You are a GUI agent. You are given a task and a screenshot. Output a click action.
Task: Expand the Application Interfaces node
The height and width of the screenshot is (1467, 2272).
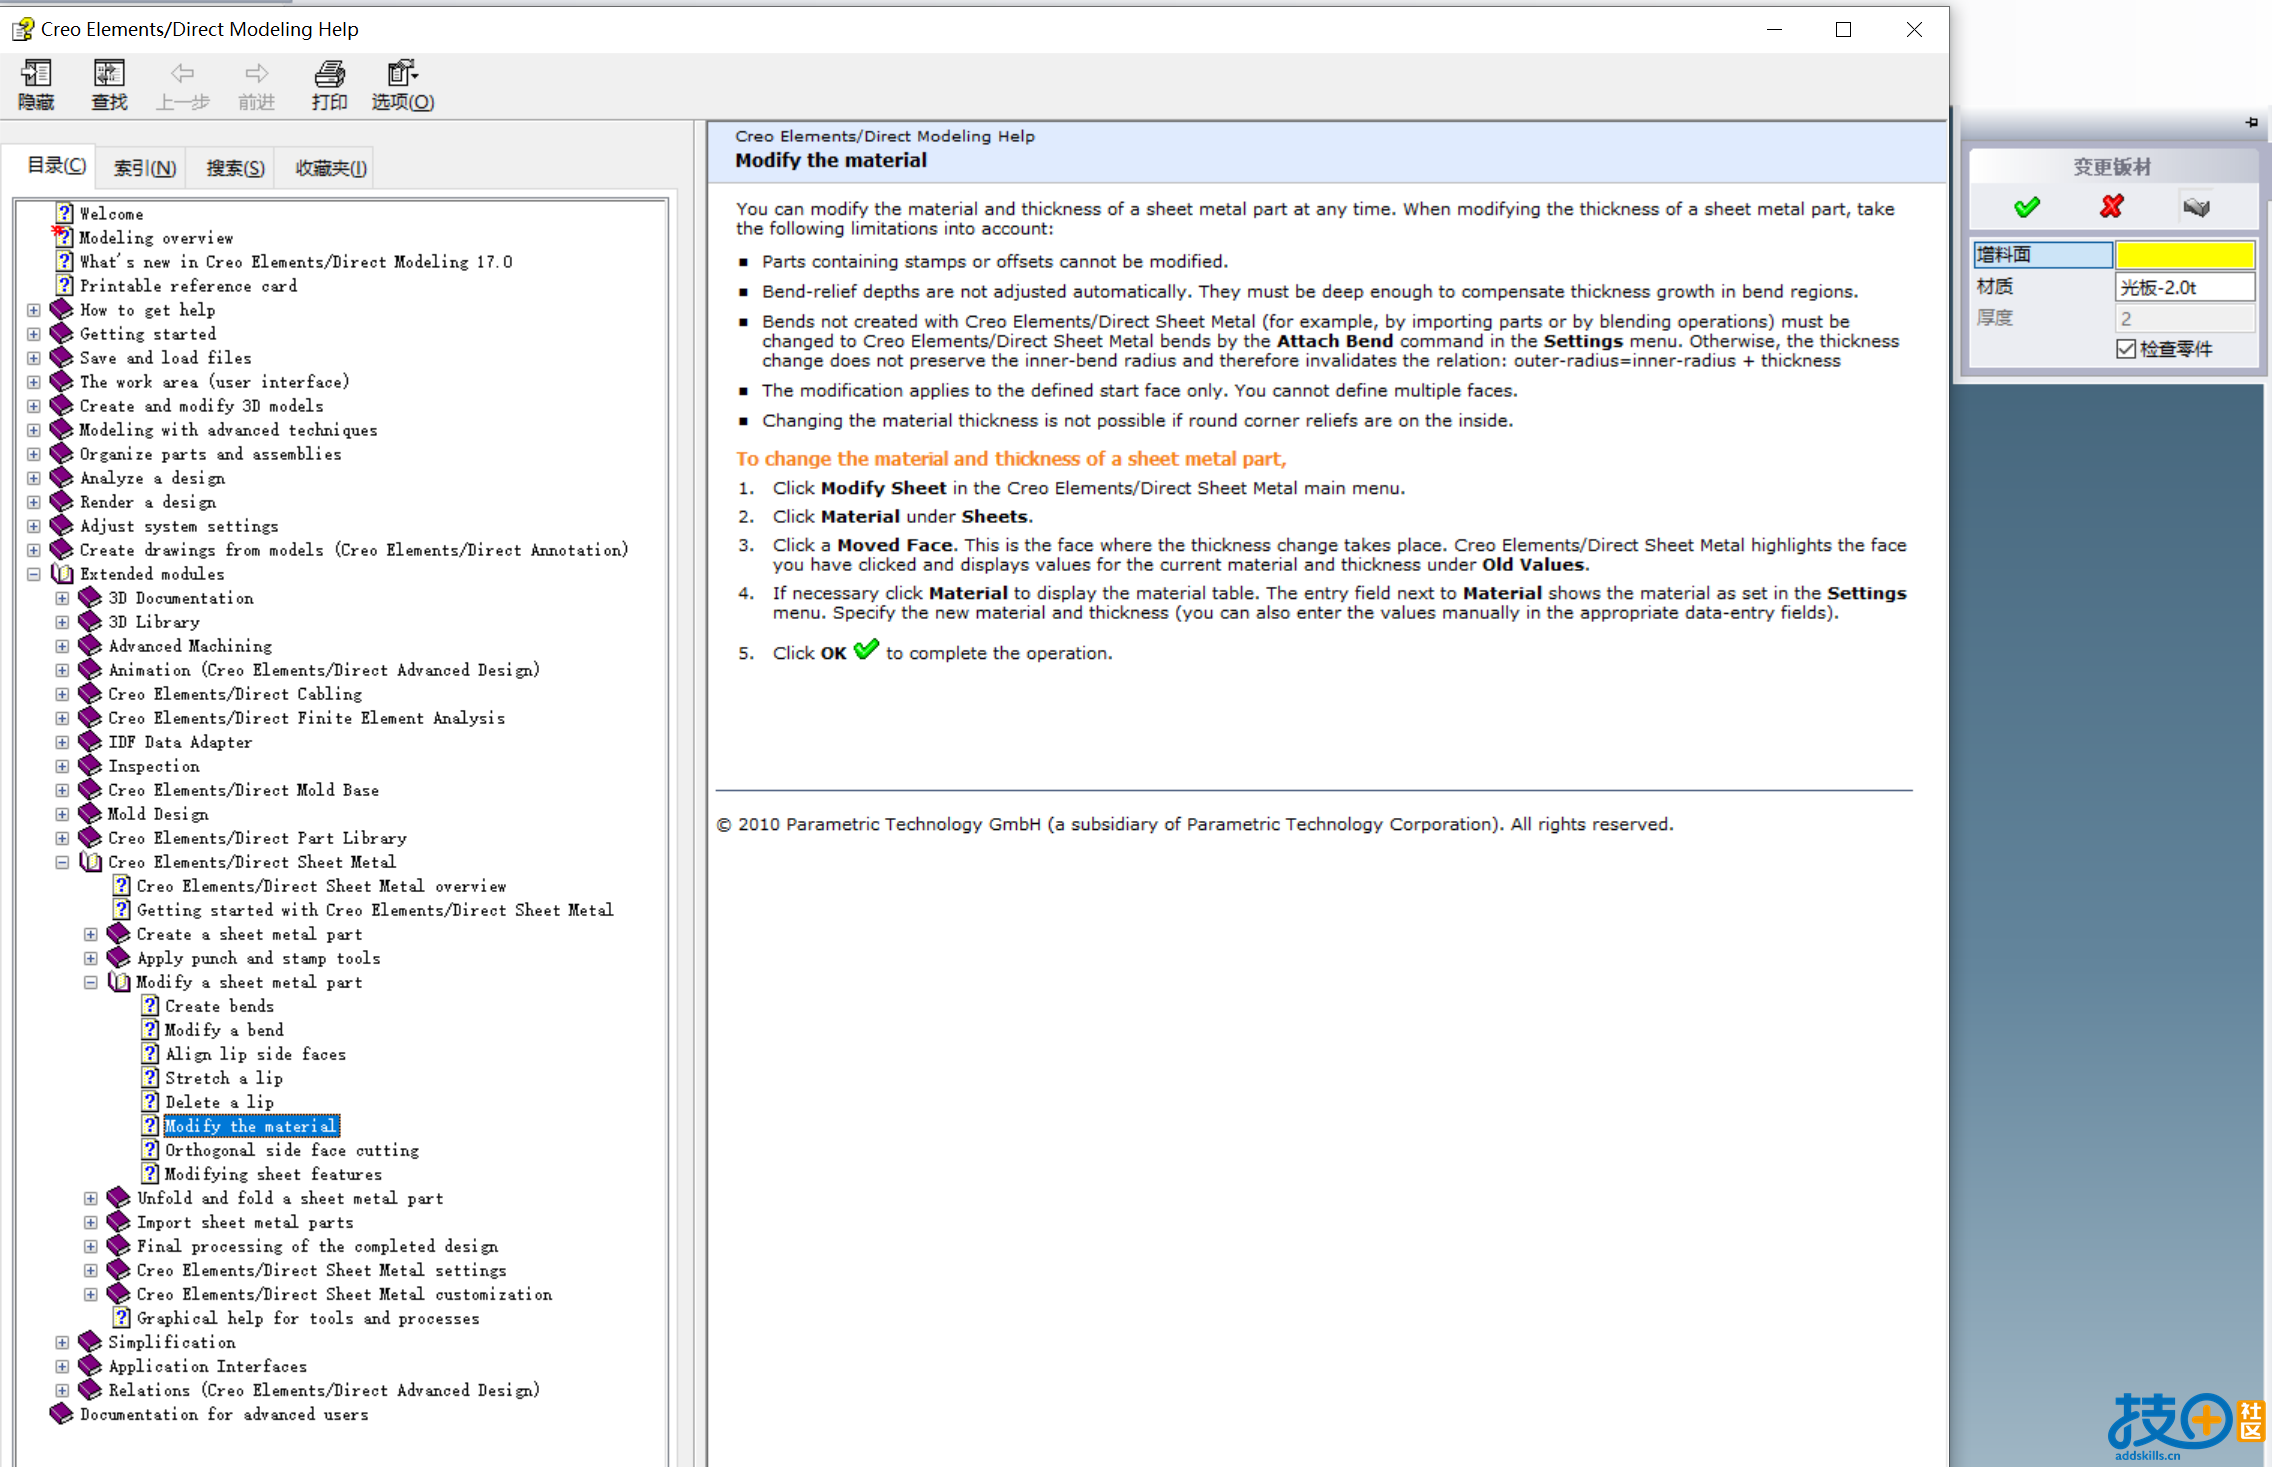pos(62,1365)
